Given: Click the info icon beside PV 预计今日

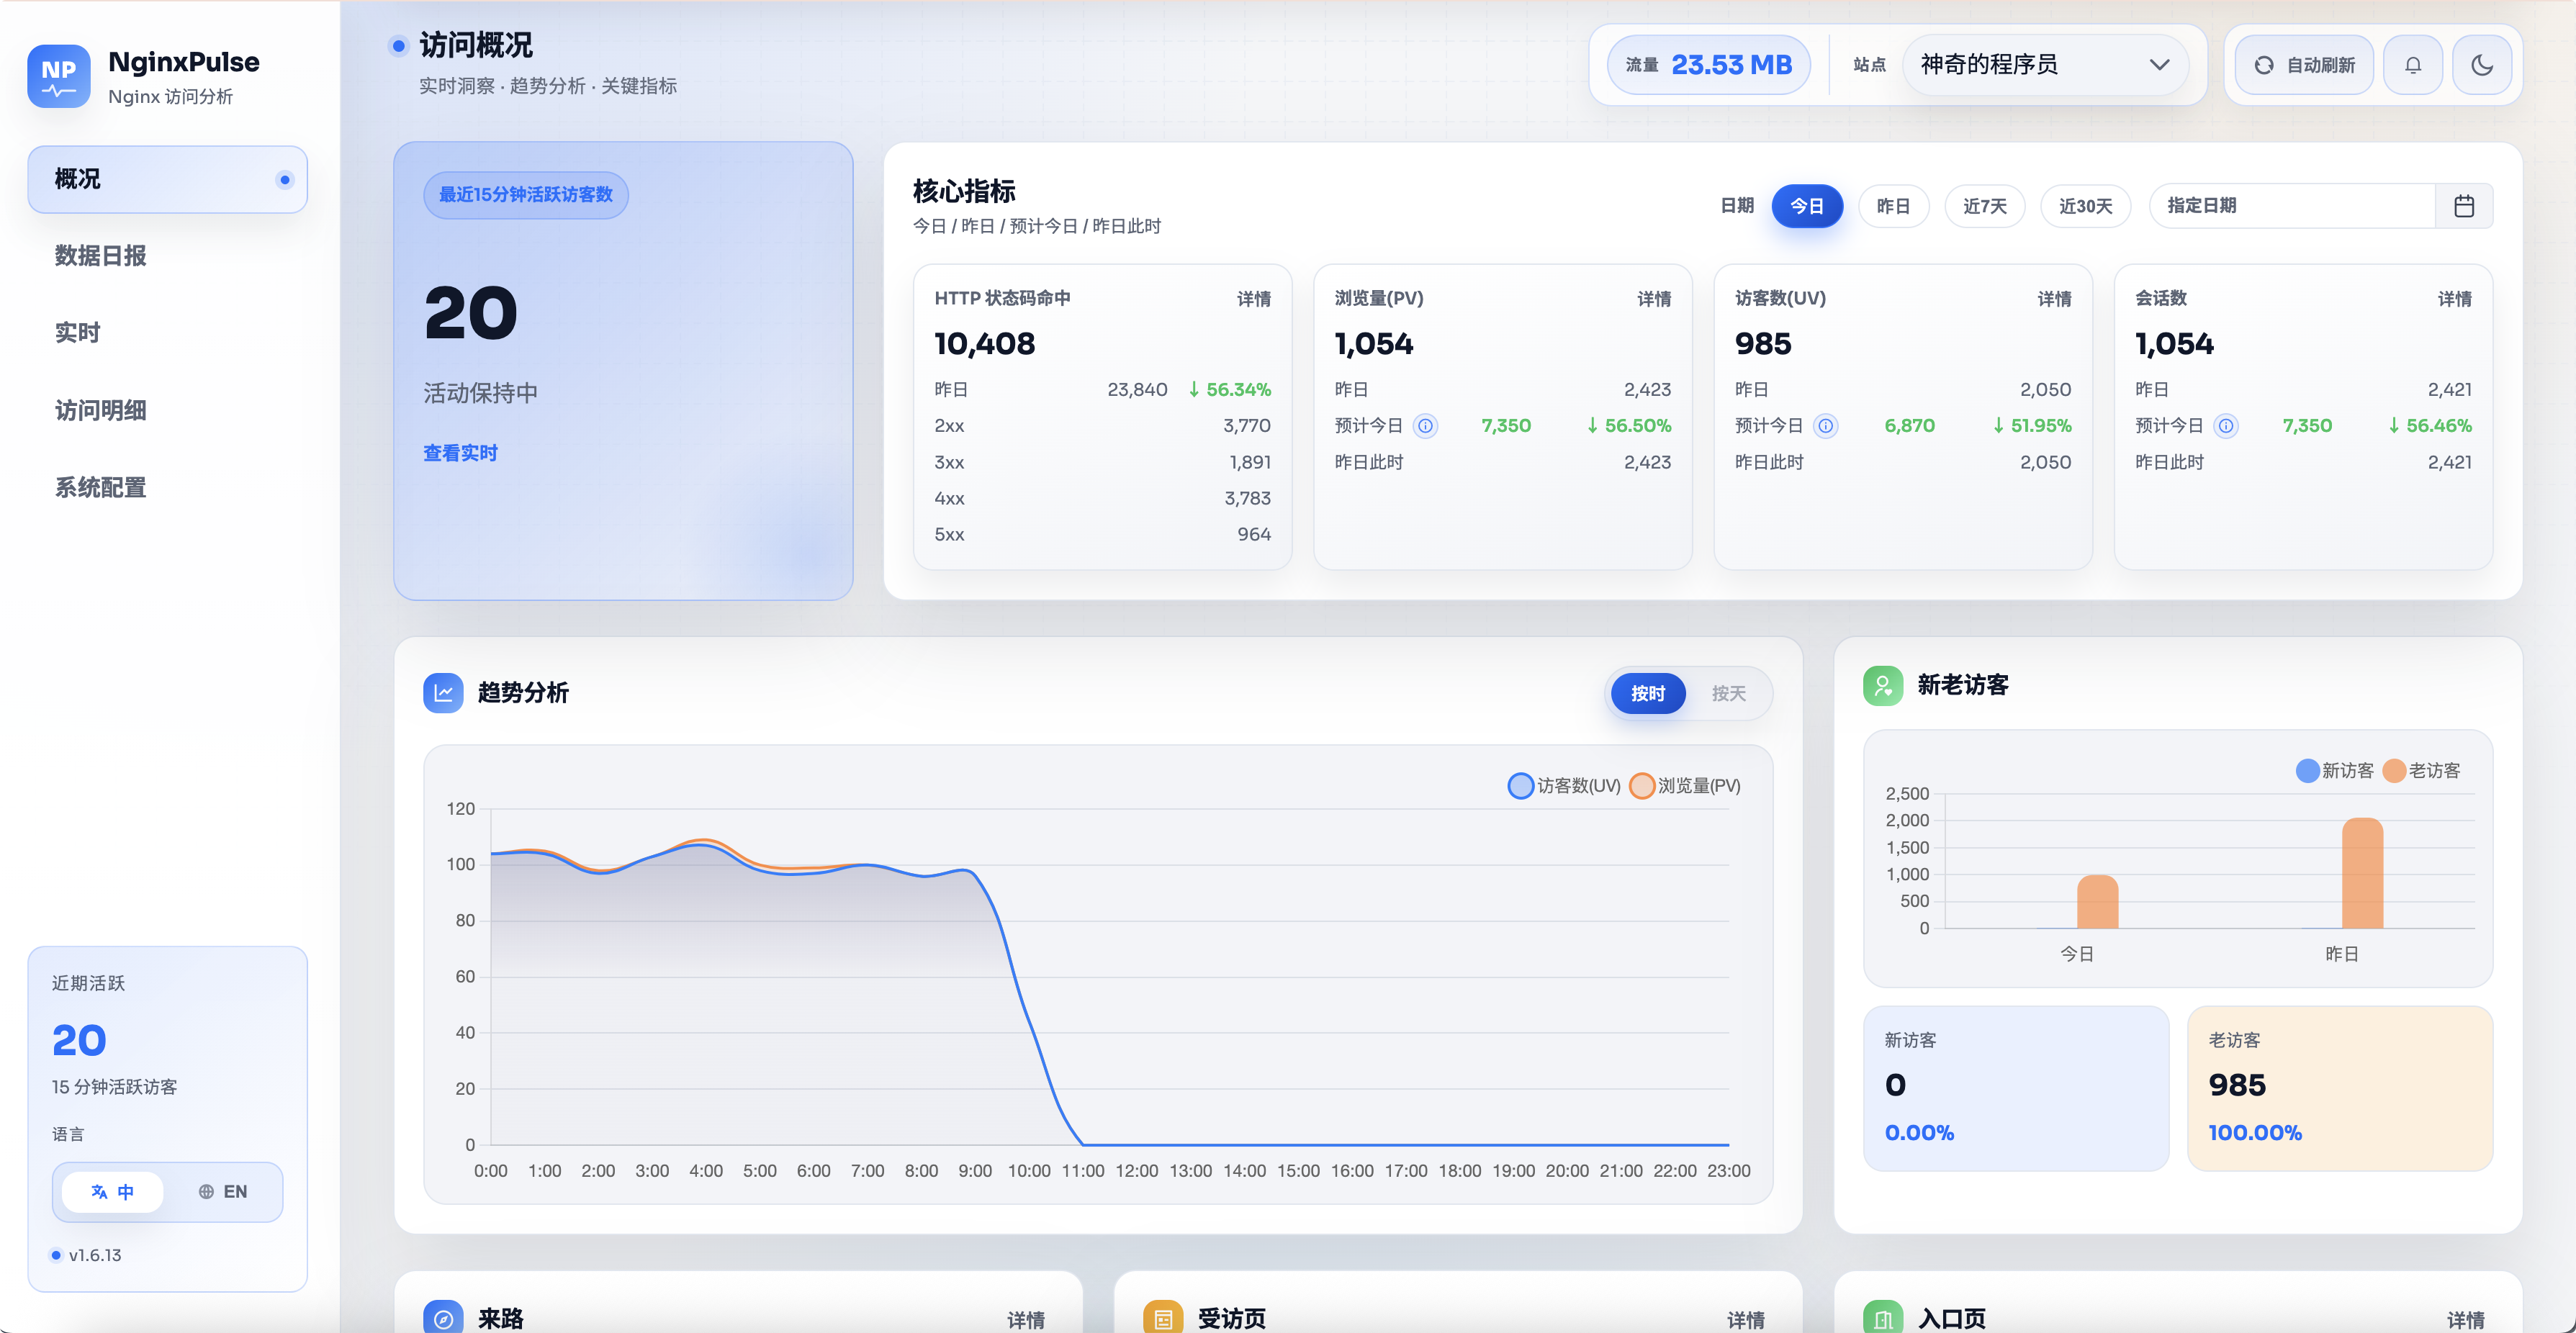Looking at the screenshot, I should pos(1425,426).
